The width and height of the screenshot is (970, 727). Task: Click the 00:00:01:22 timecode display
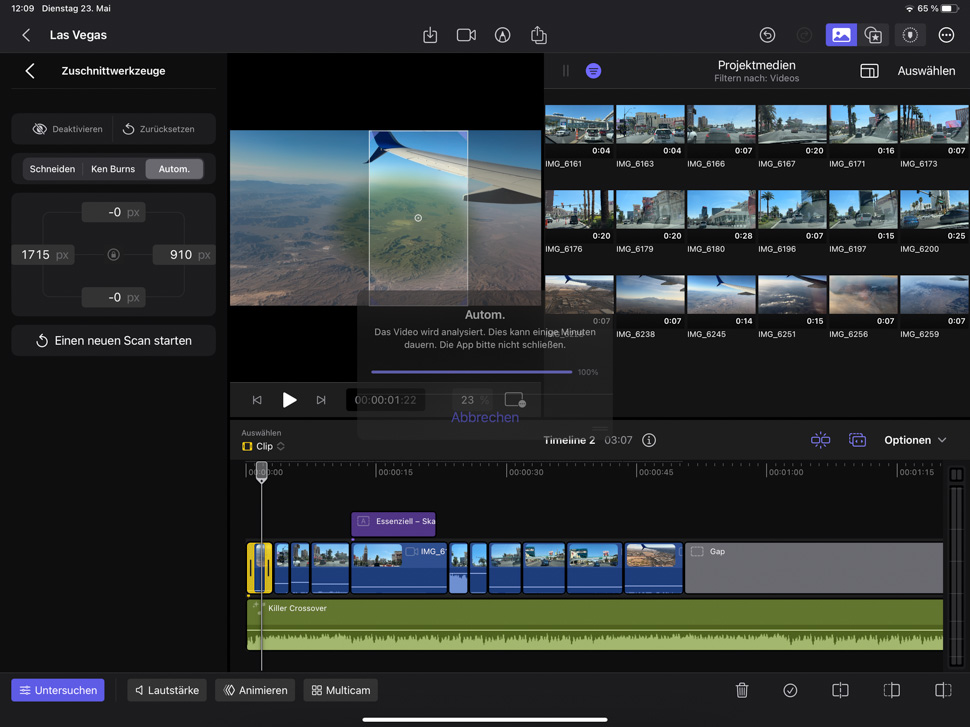pos(385,400)
